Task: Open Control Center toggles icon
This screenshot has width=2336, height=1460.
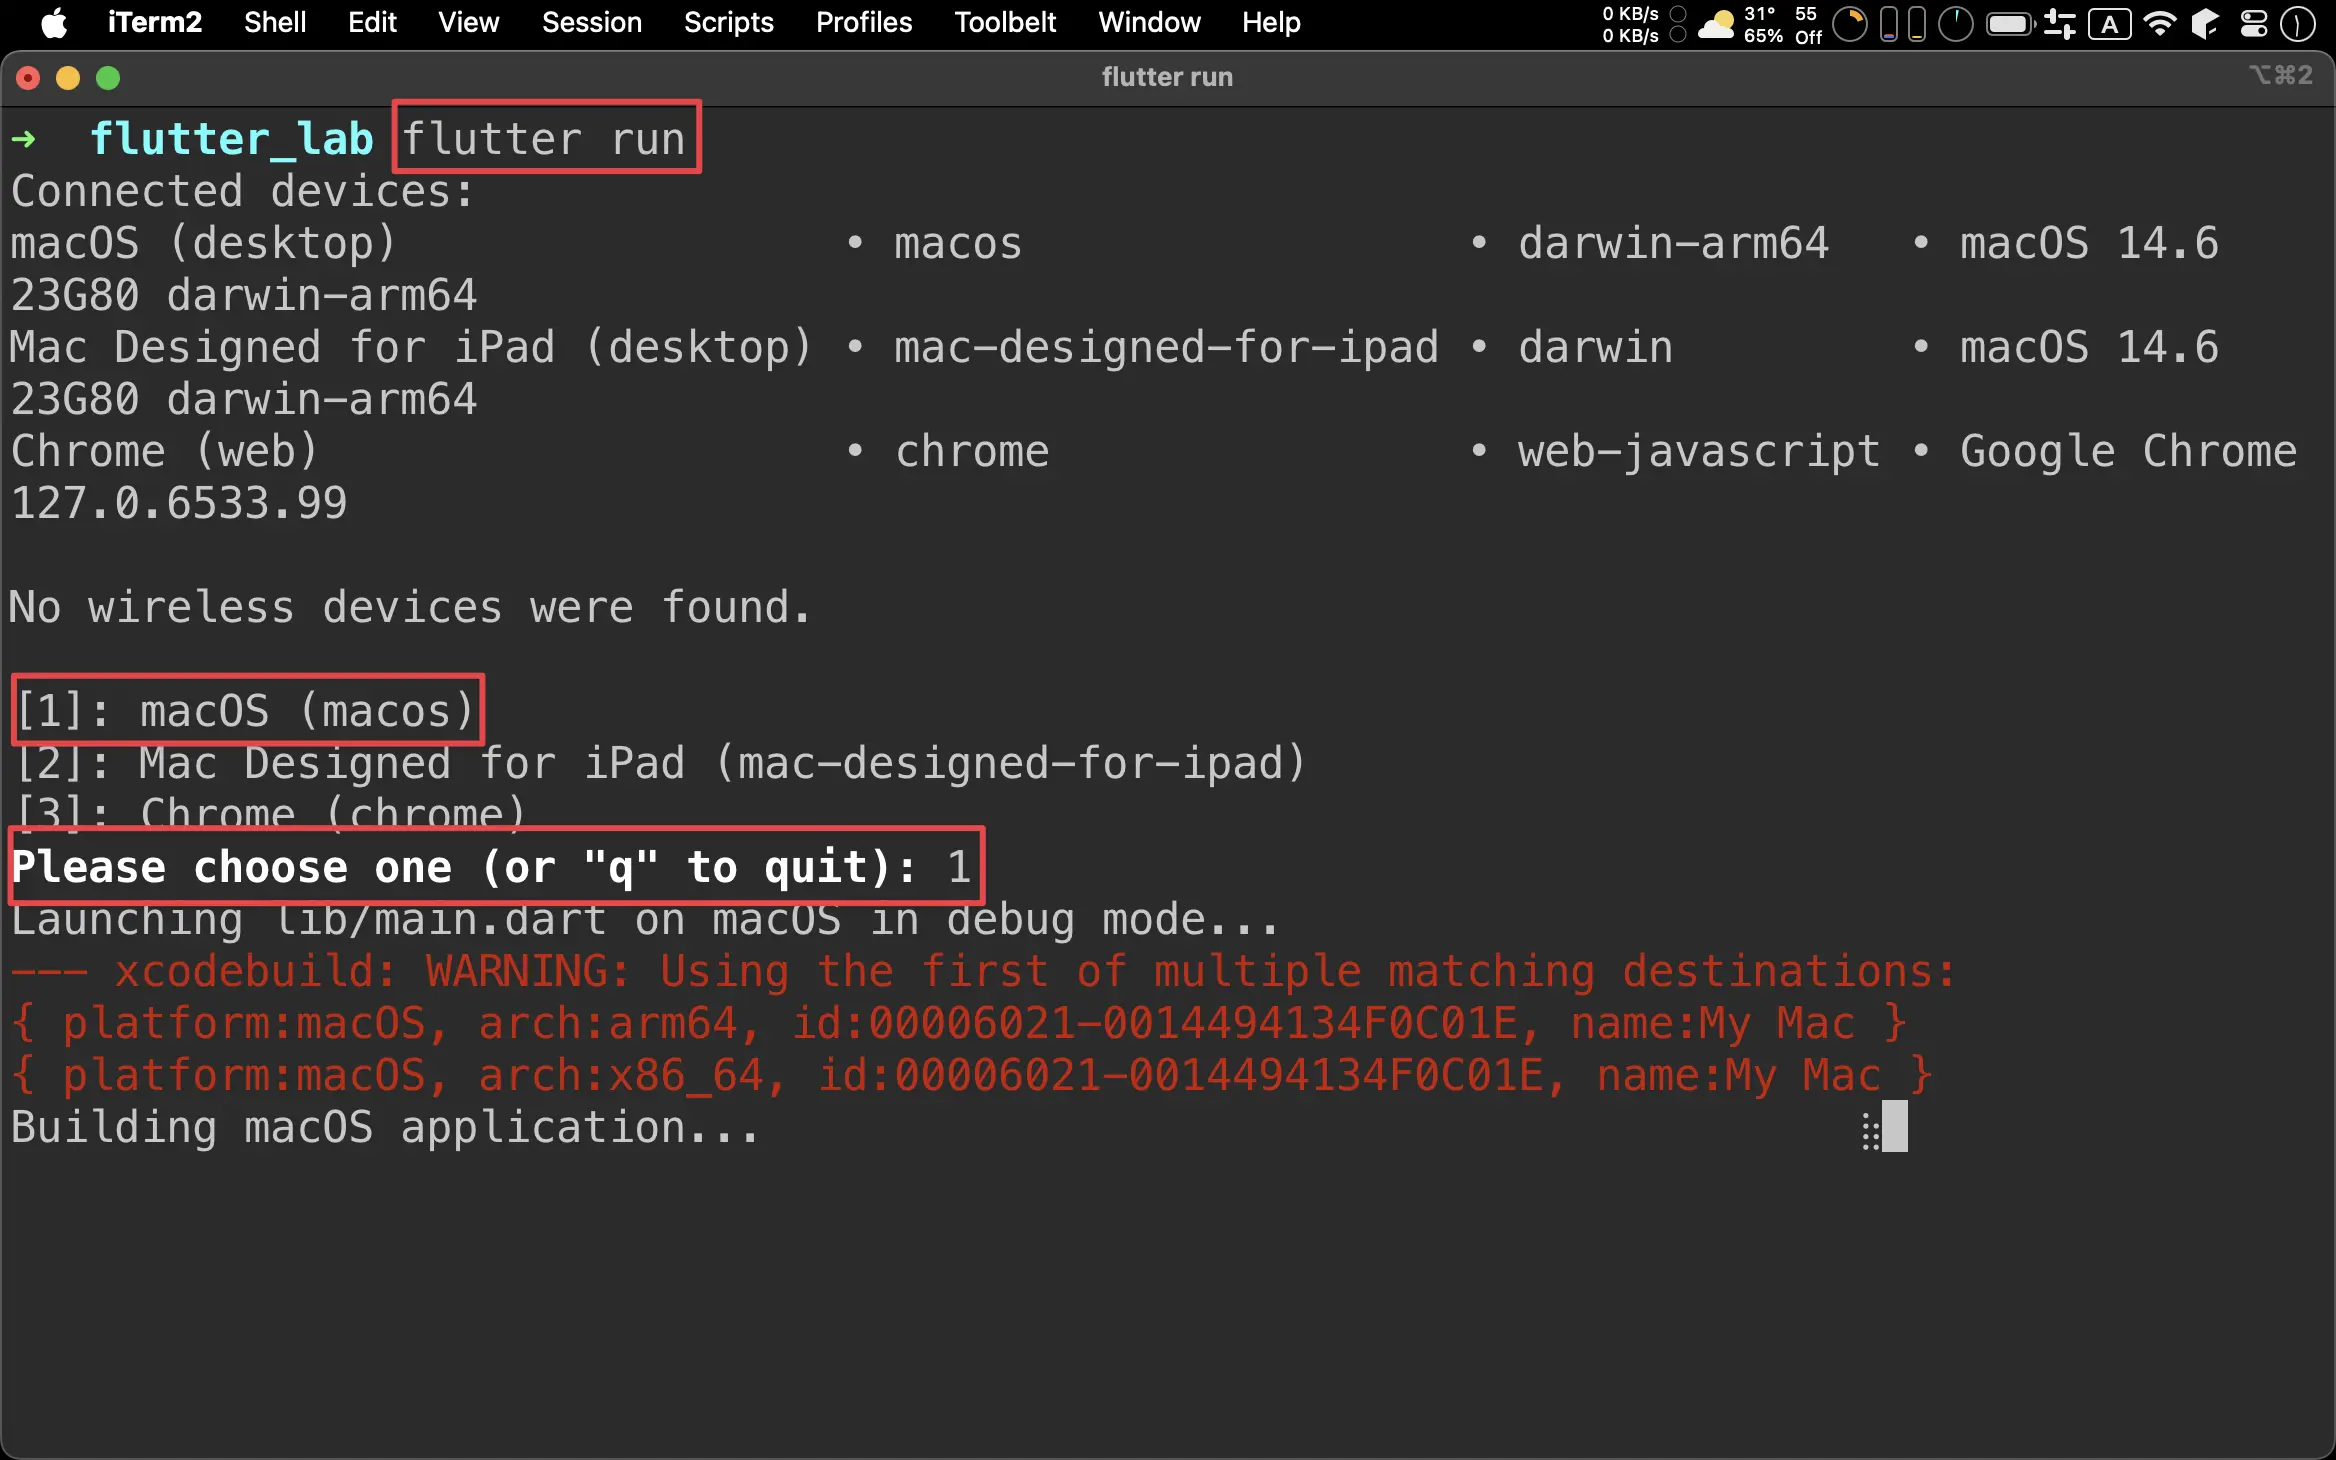Action: [x=2254, y=24]
